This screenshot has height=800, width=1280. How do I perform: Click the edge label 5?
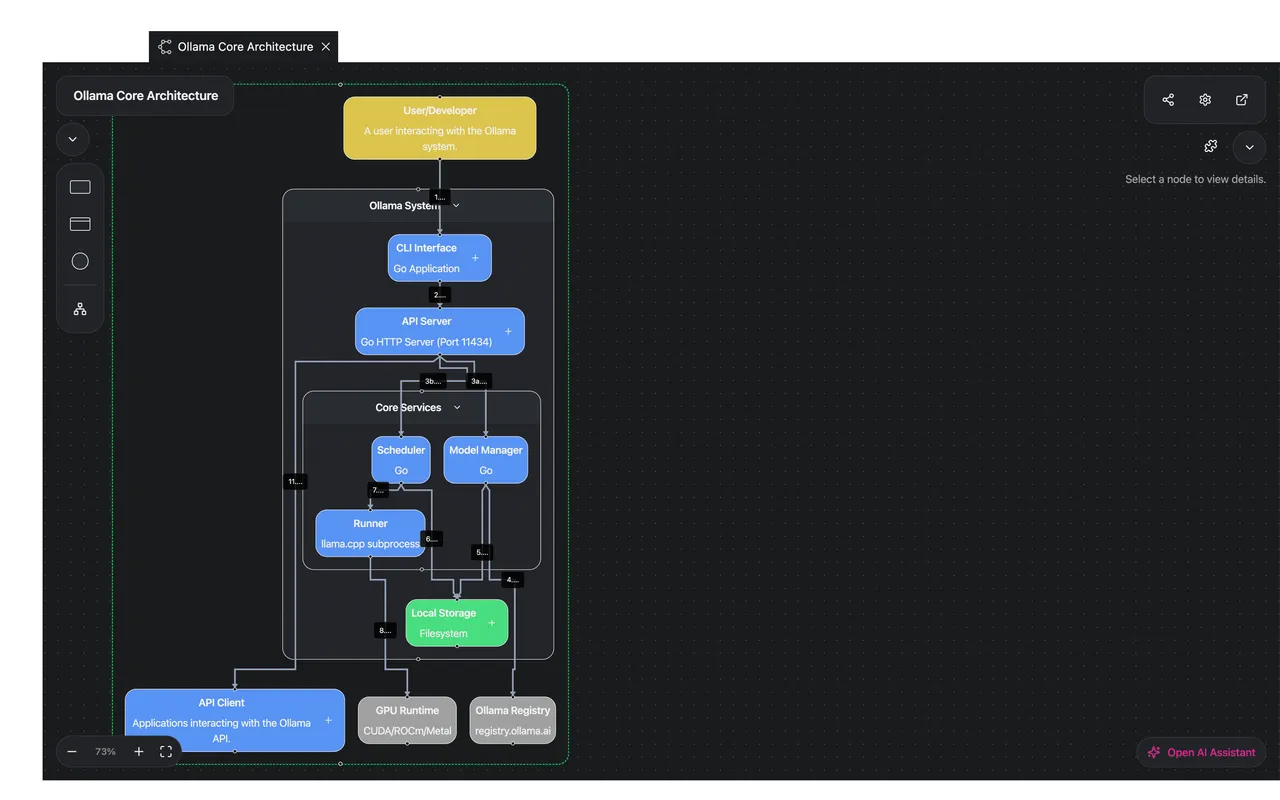(x=482, y=552)
